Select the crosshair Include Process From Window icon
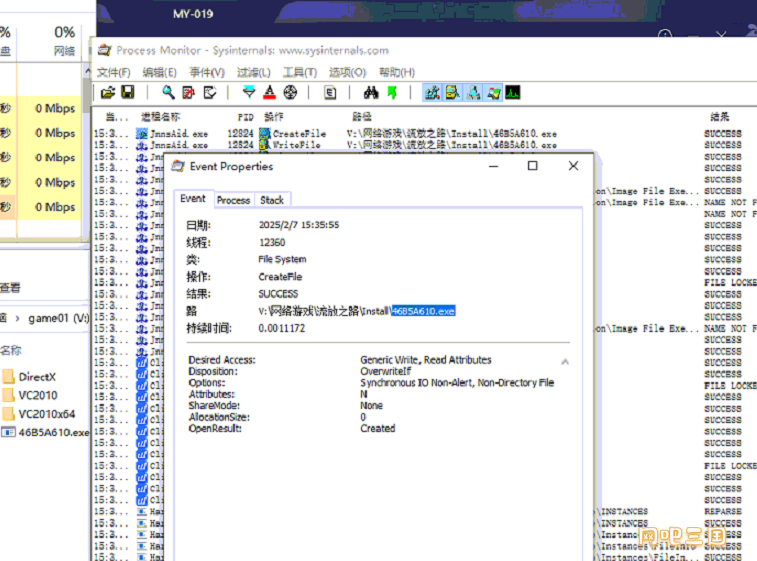 click(x=290, y=92)
